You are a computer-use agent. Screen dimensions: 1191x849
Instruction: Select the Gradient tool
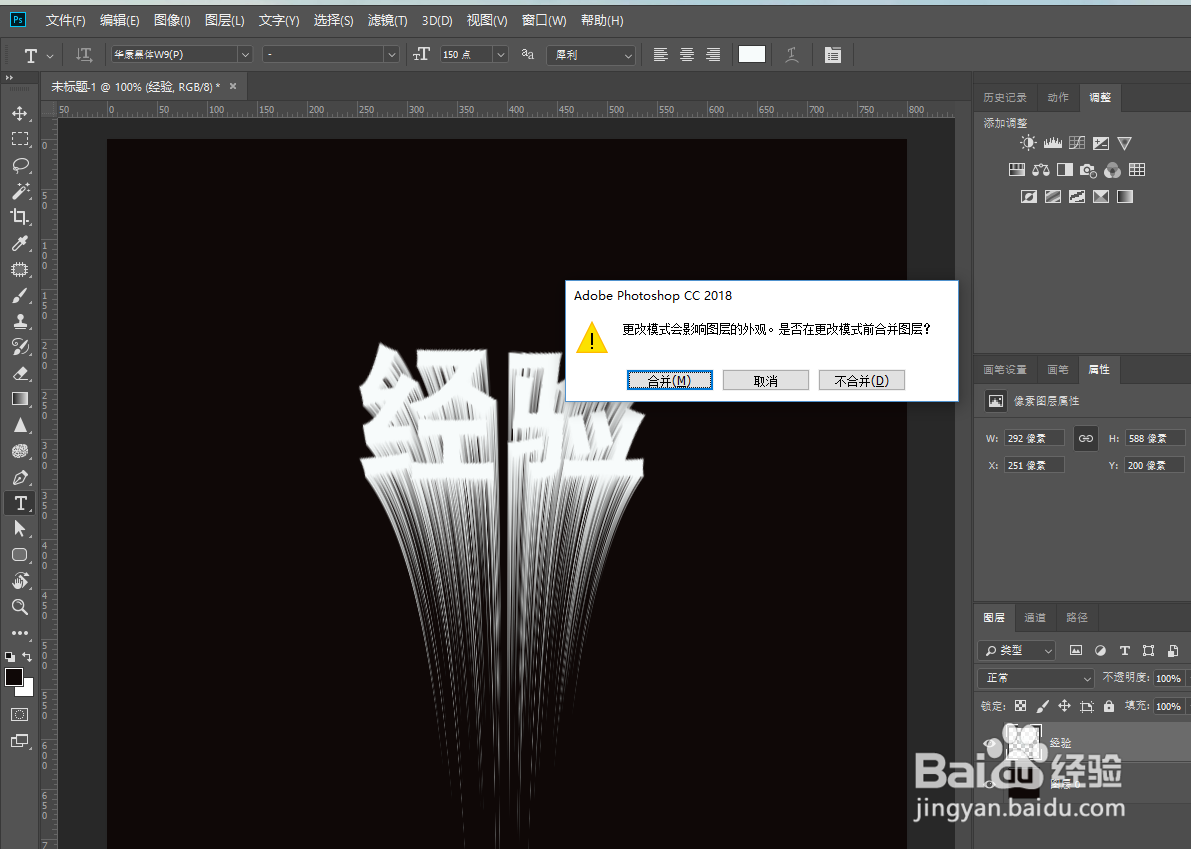[20, 399]
